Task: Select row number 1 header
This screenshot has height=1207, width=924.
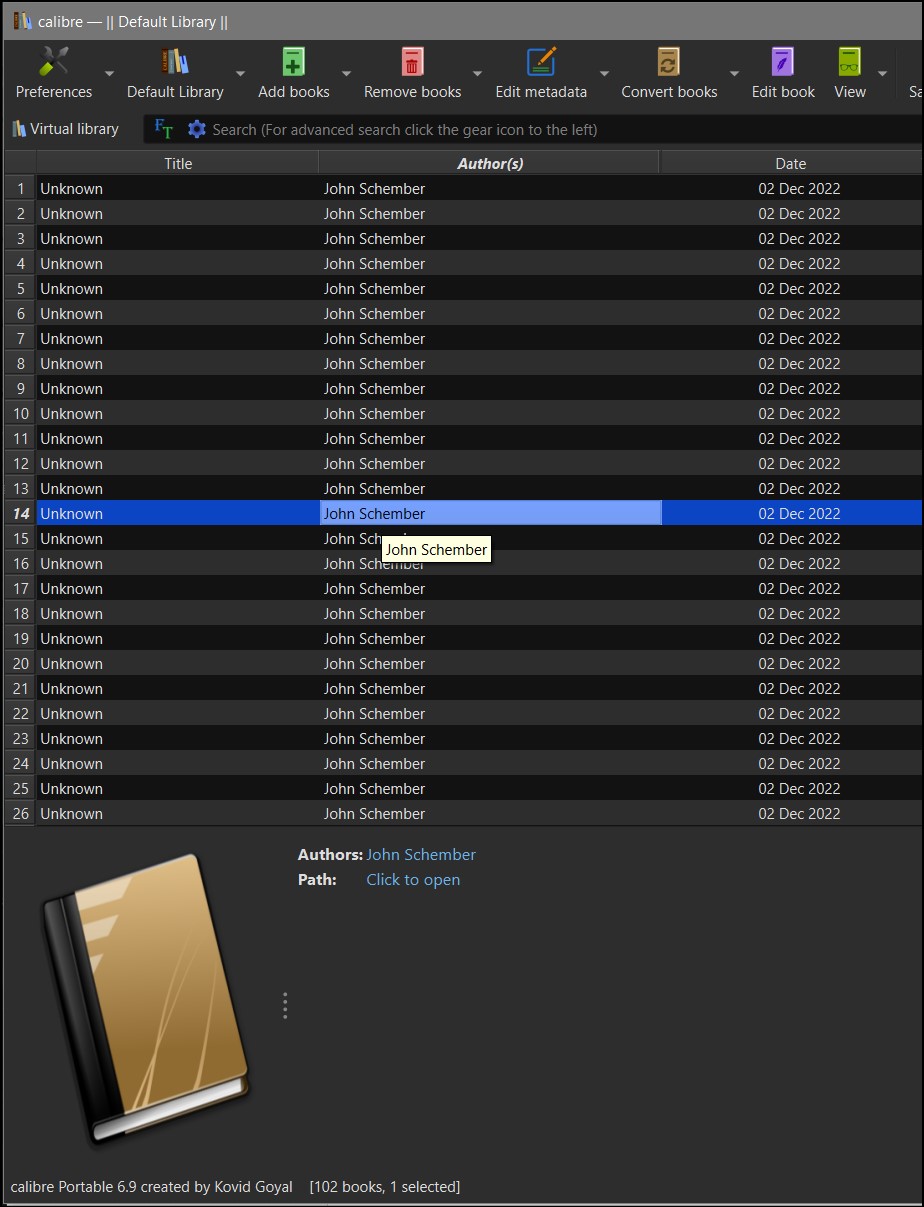Action: click(x=20, y=188)
